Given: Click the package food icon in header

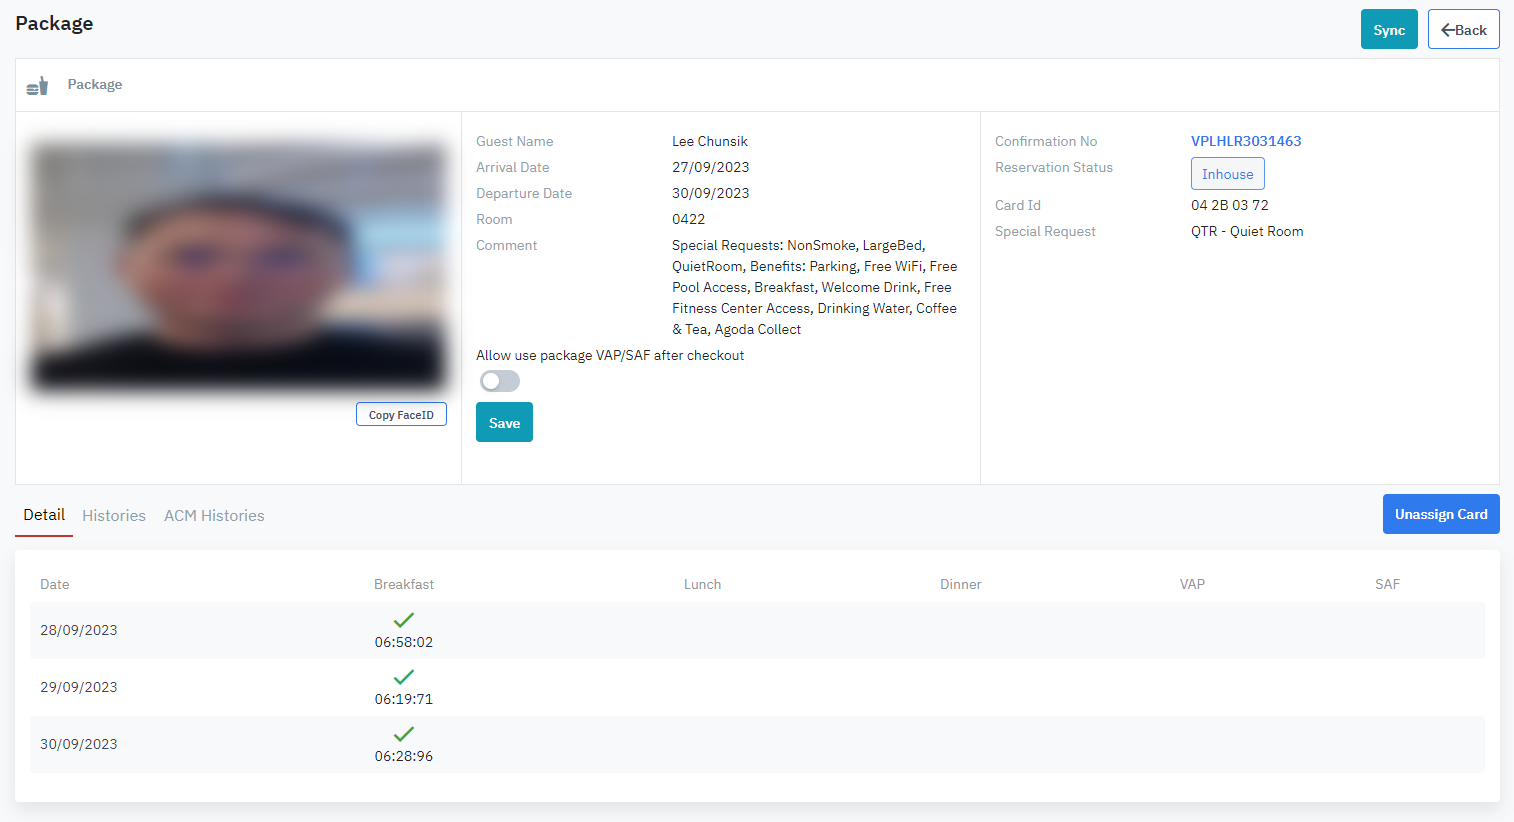Looking at the screenshot, I should [37, 86].
